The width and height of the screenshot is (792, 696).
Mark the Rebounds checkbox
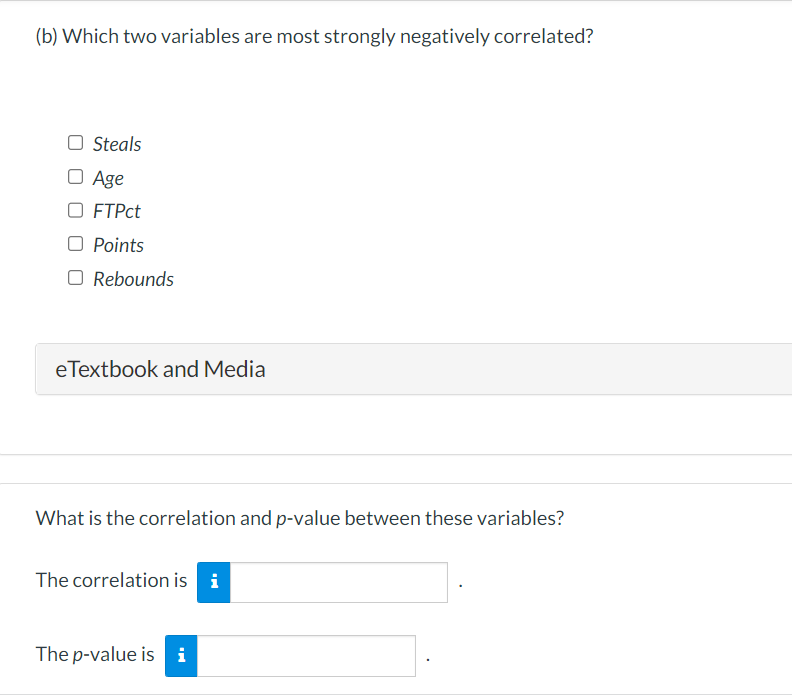pyautogui.click(x=76, y=278)
